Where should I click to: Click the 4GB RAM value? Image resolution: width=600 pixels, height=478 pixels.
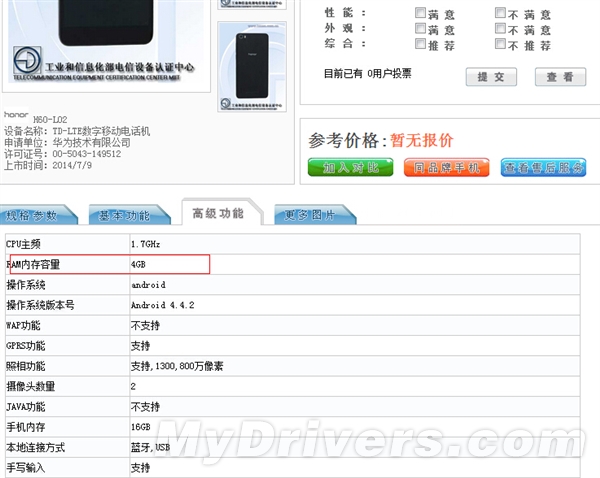[x=138, y=264]
